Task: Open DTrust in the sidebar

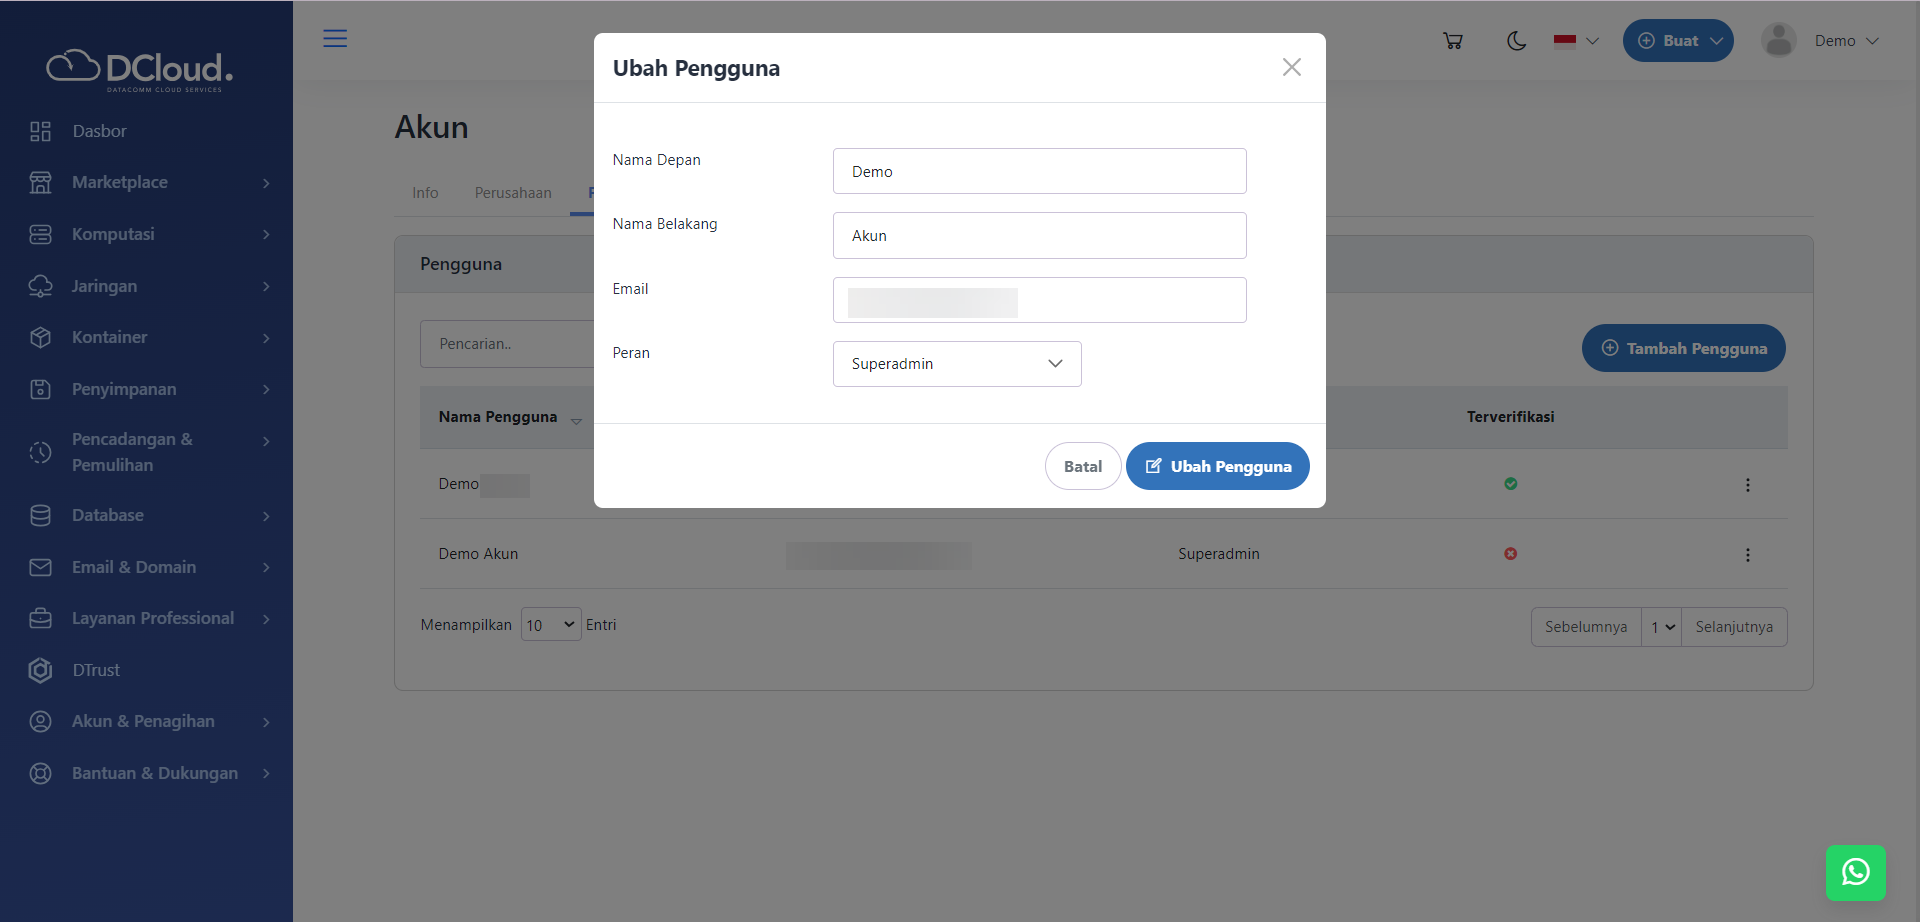Action: [x=96, y=670]
